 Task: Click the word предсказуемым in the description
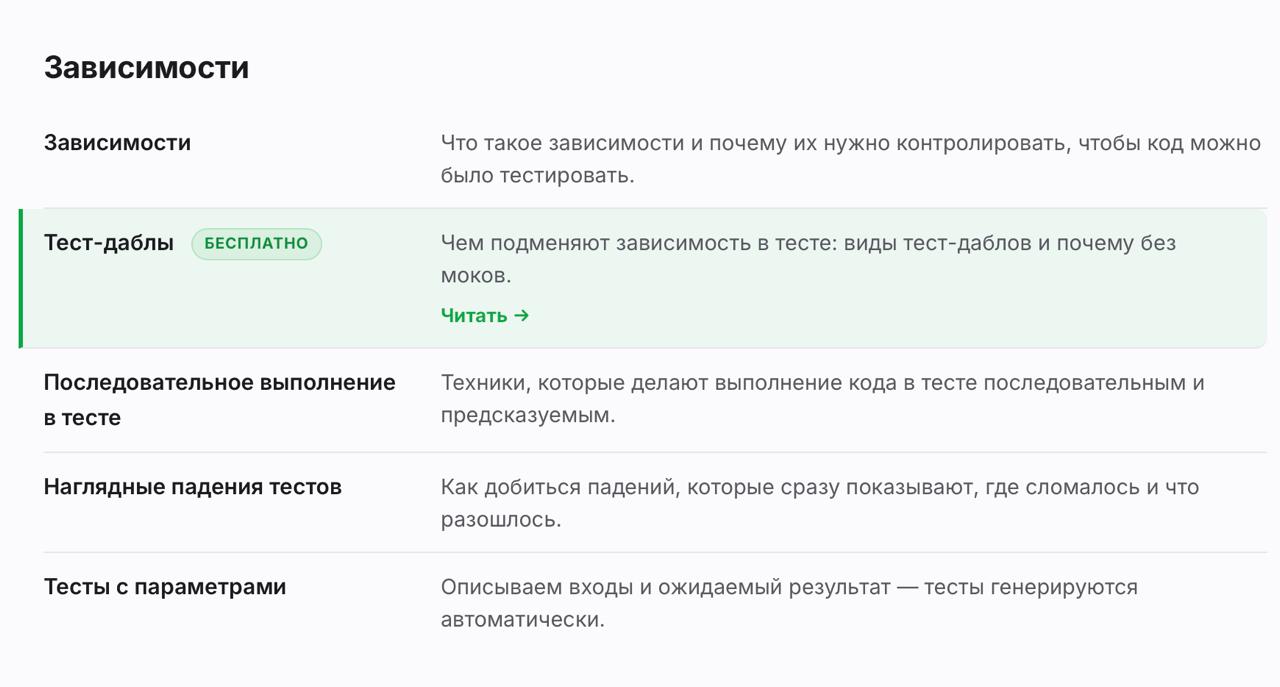525,415
